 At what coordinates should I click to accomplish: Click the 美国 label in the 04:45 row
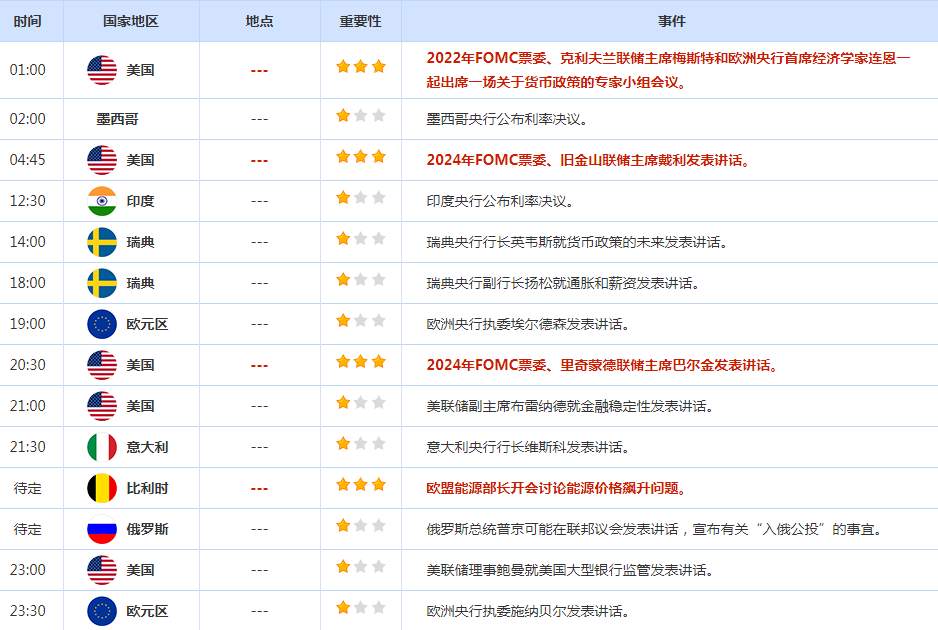tap(141, 160)
